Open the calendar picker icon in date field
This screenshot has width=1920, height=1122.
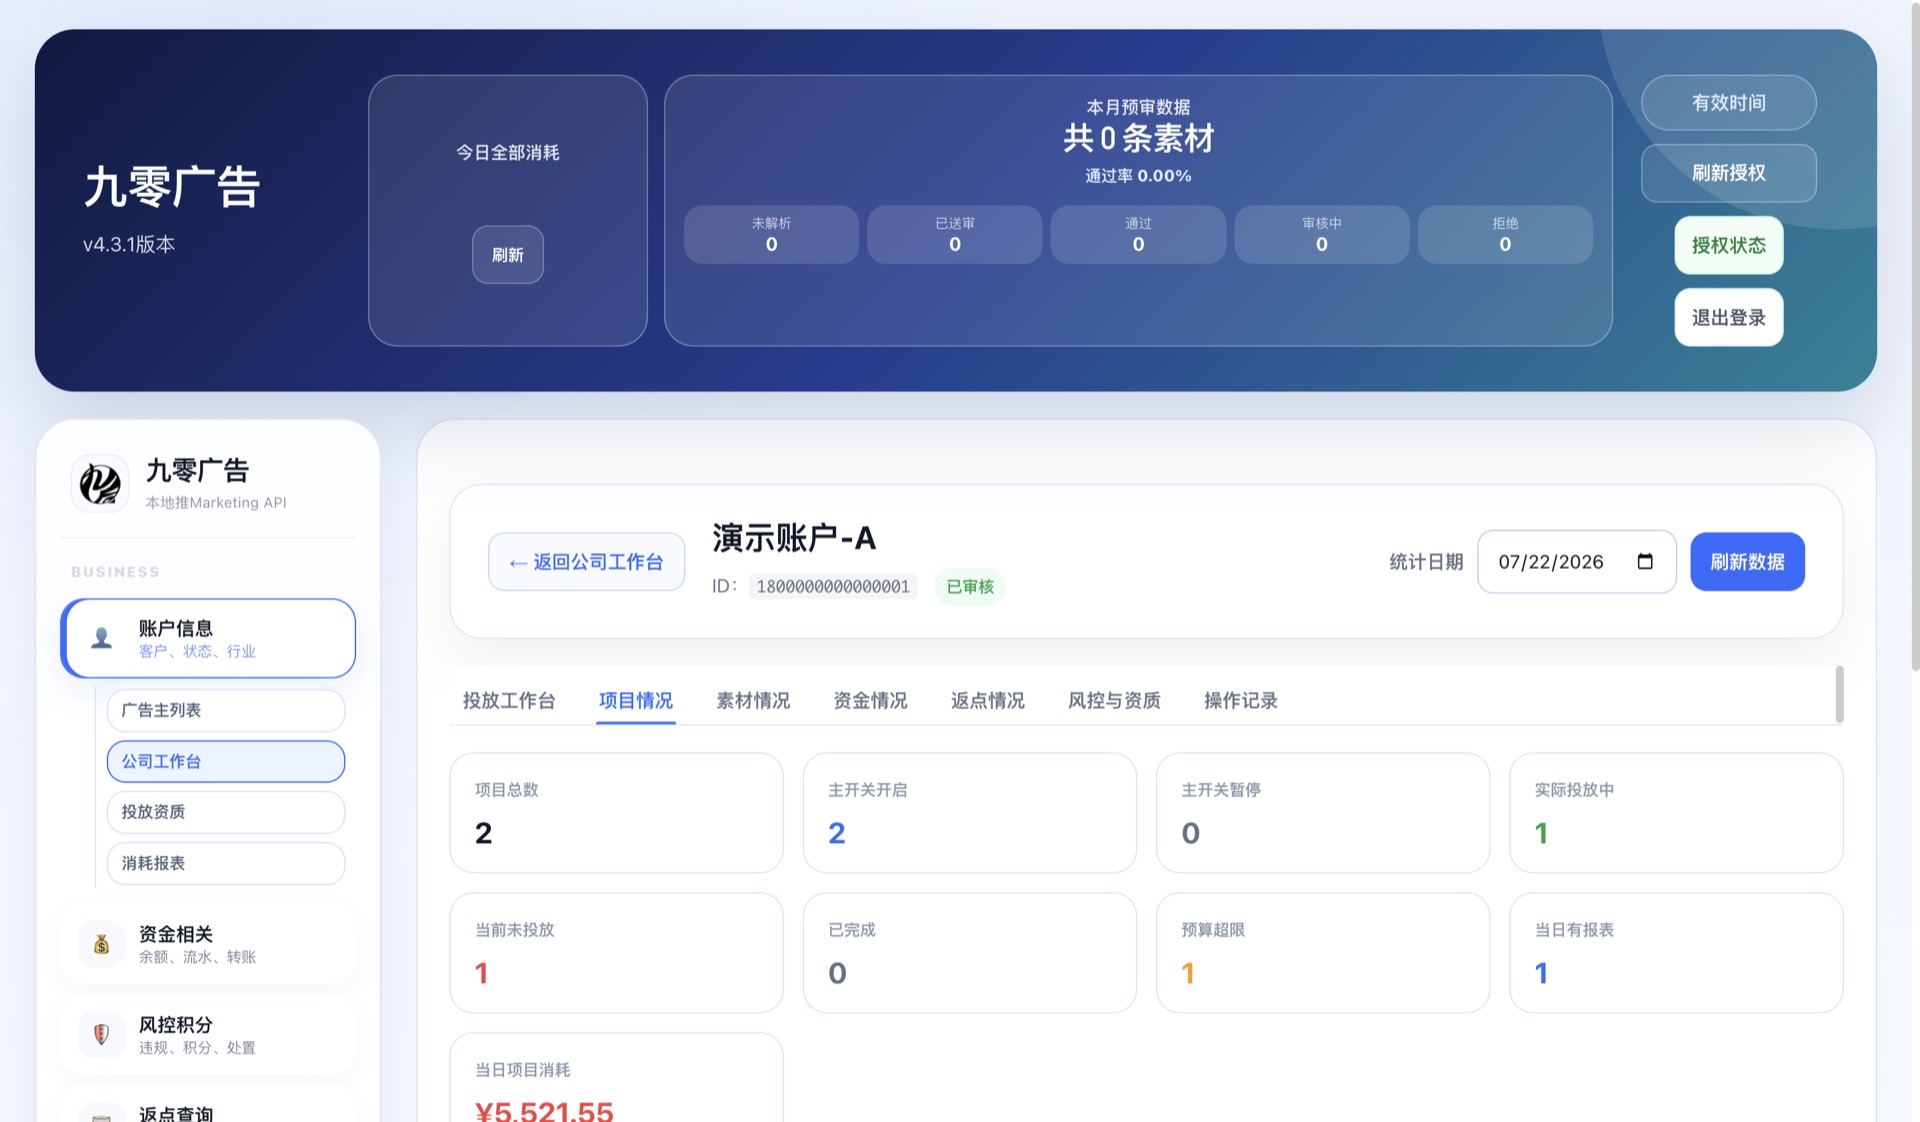coord(1645,561)
